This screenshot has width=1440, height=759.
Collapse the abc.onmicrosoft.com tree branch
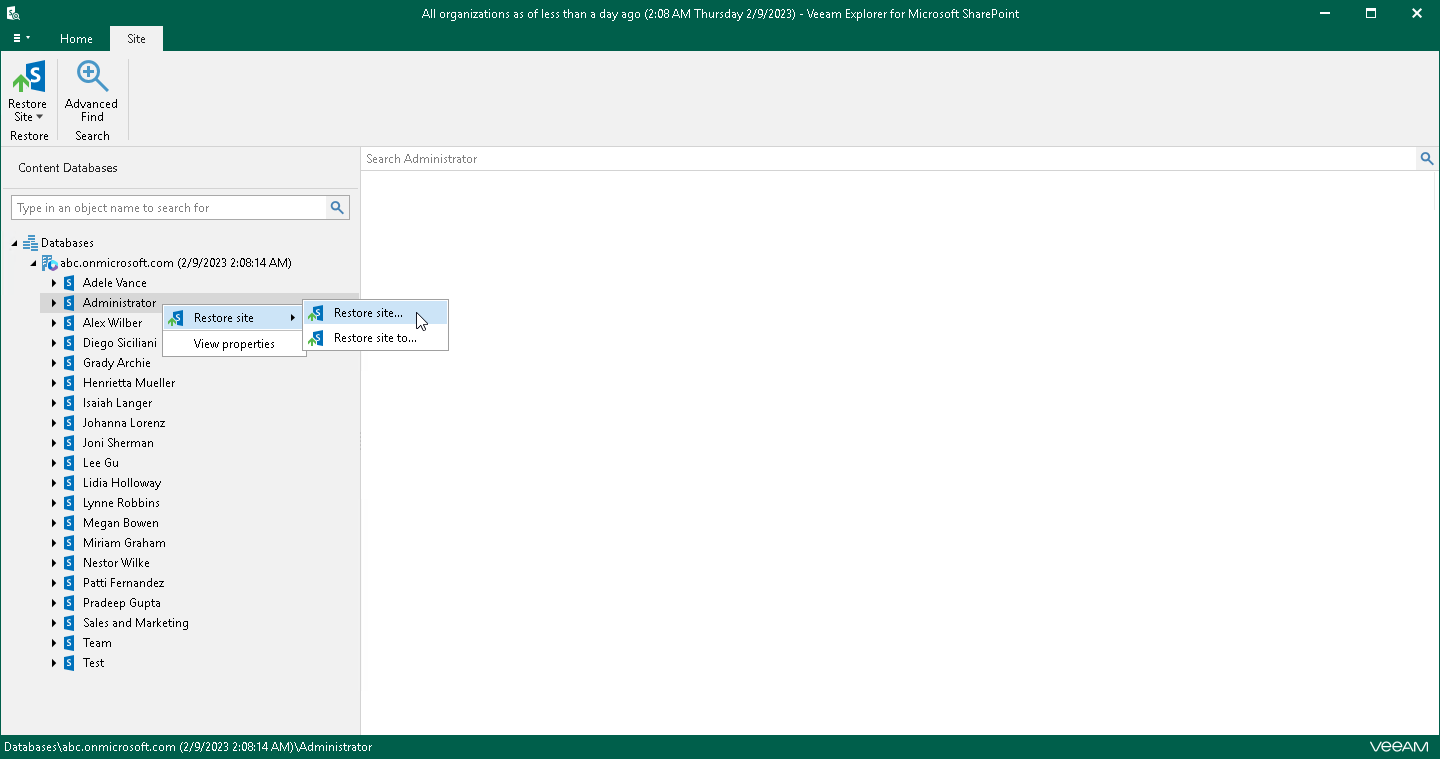click(x=33, y=262)
